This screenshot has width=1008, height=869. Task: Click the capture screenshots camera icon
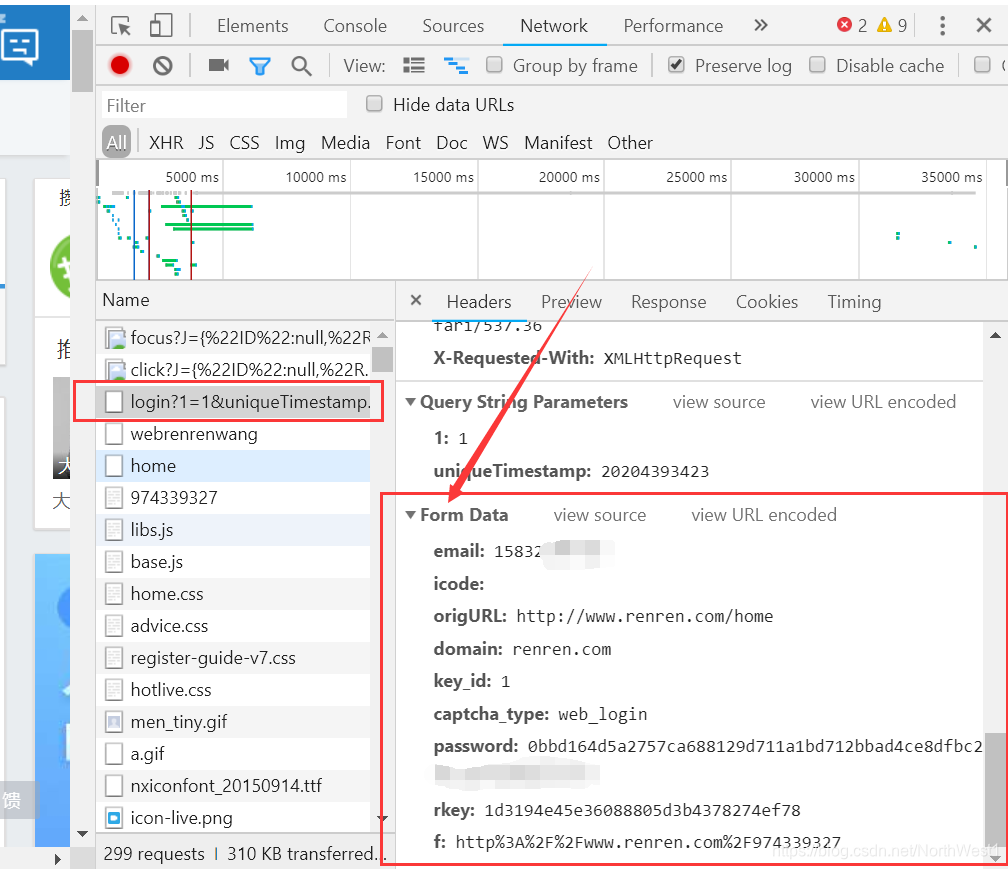click(219, 65)
